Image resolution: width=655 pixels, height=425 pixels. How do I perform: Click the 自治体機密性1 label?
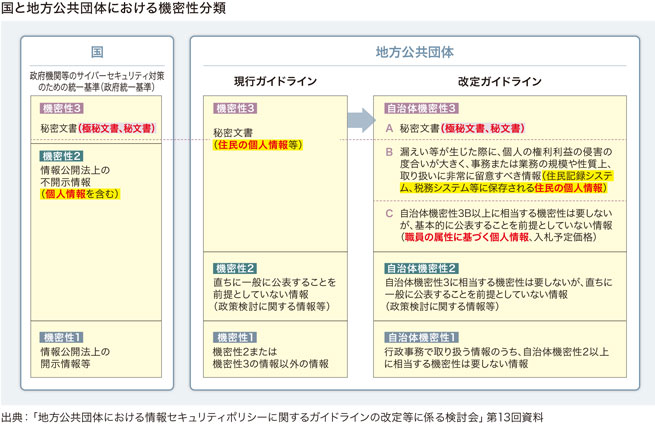pyautogui.click(x=421, y=337)
